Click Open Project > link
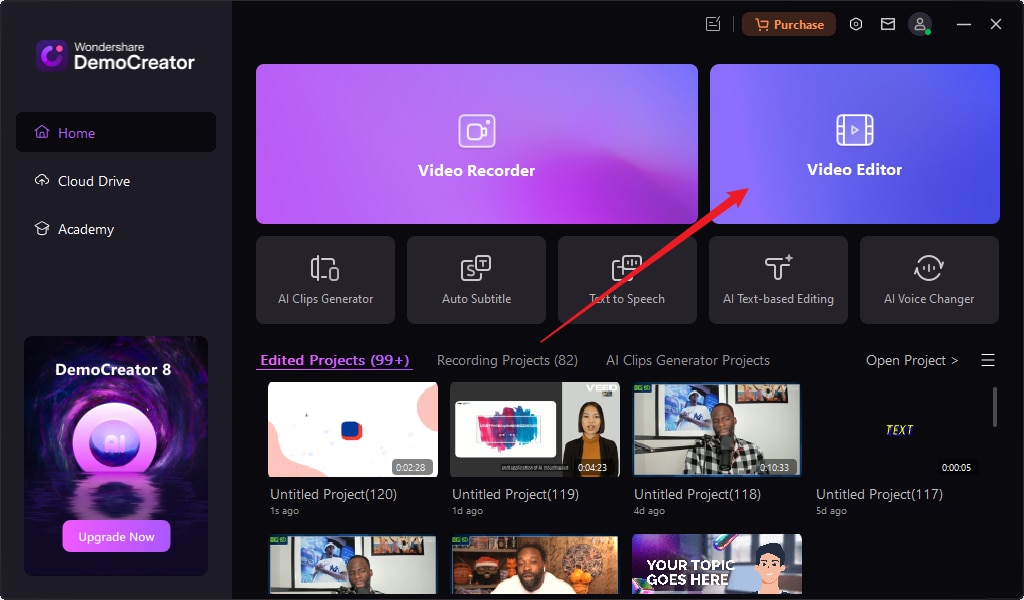Viewport: 1024px width, 600px height. pyautogui.click(x=912, y=360)
